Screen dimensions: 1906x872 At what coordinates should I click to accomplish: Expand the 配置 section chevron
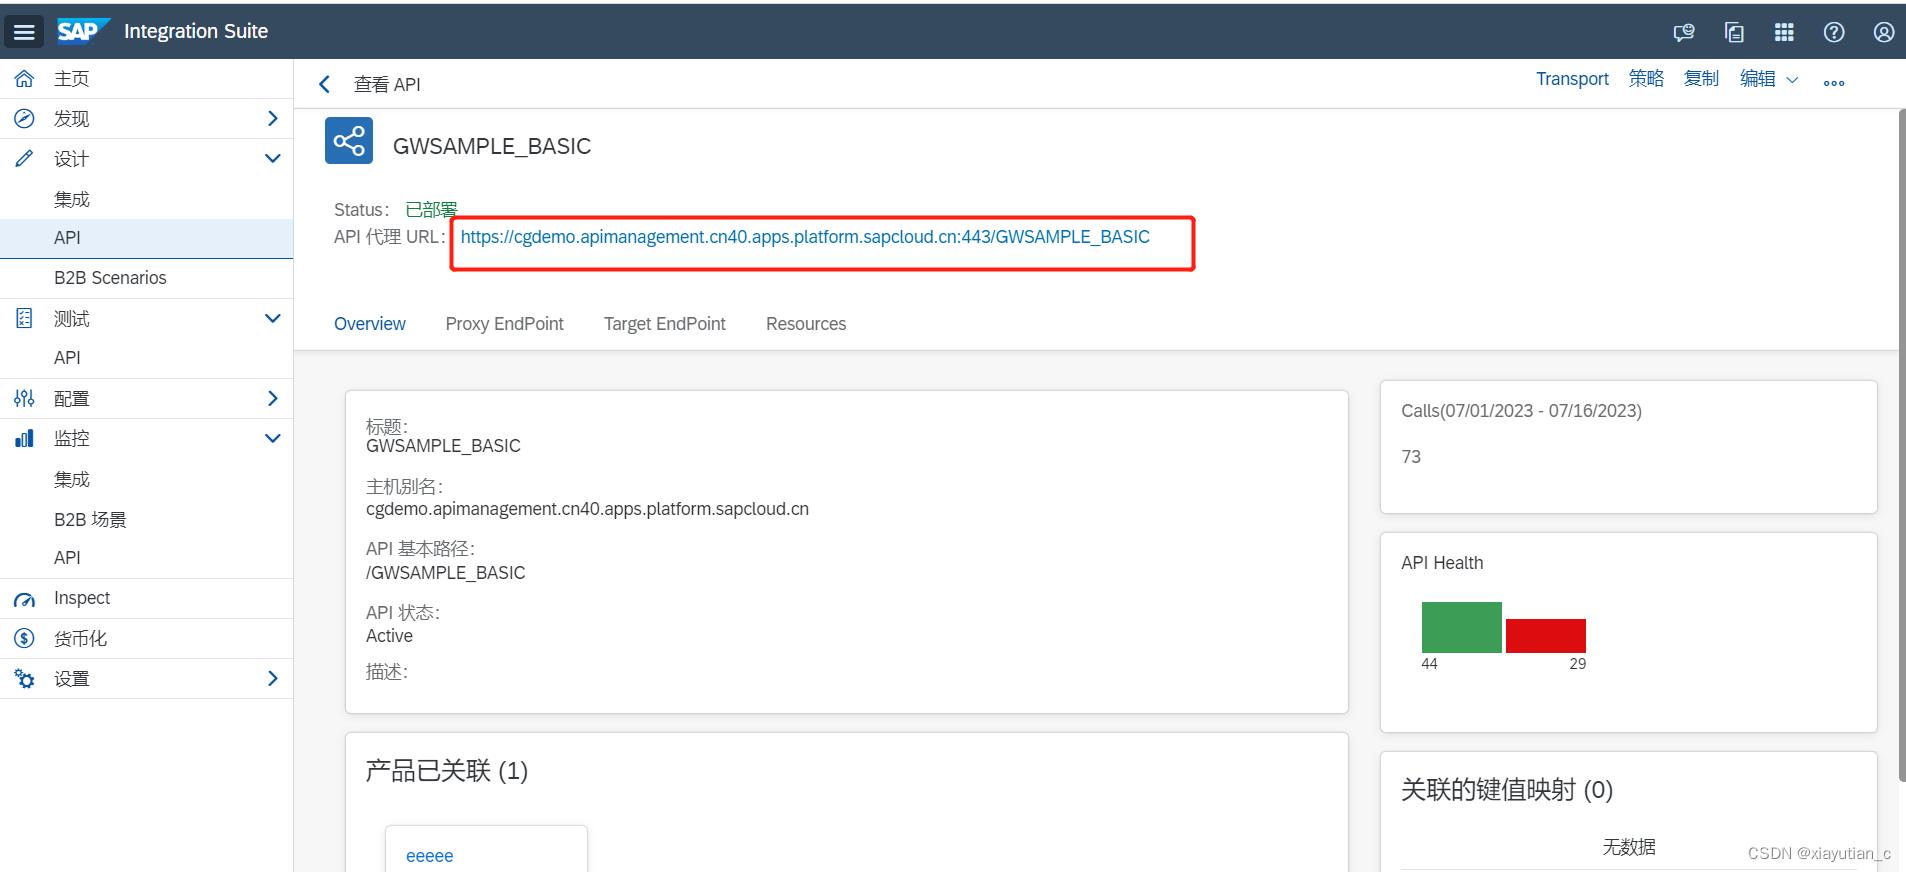click(273, 398)
